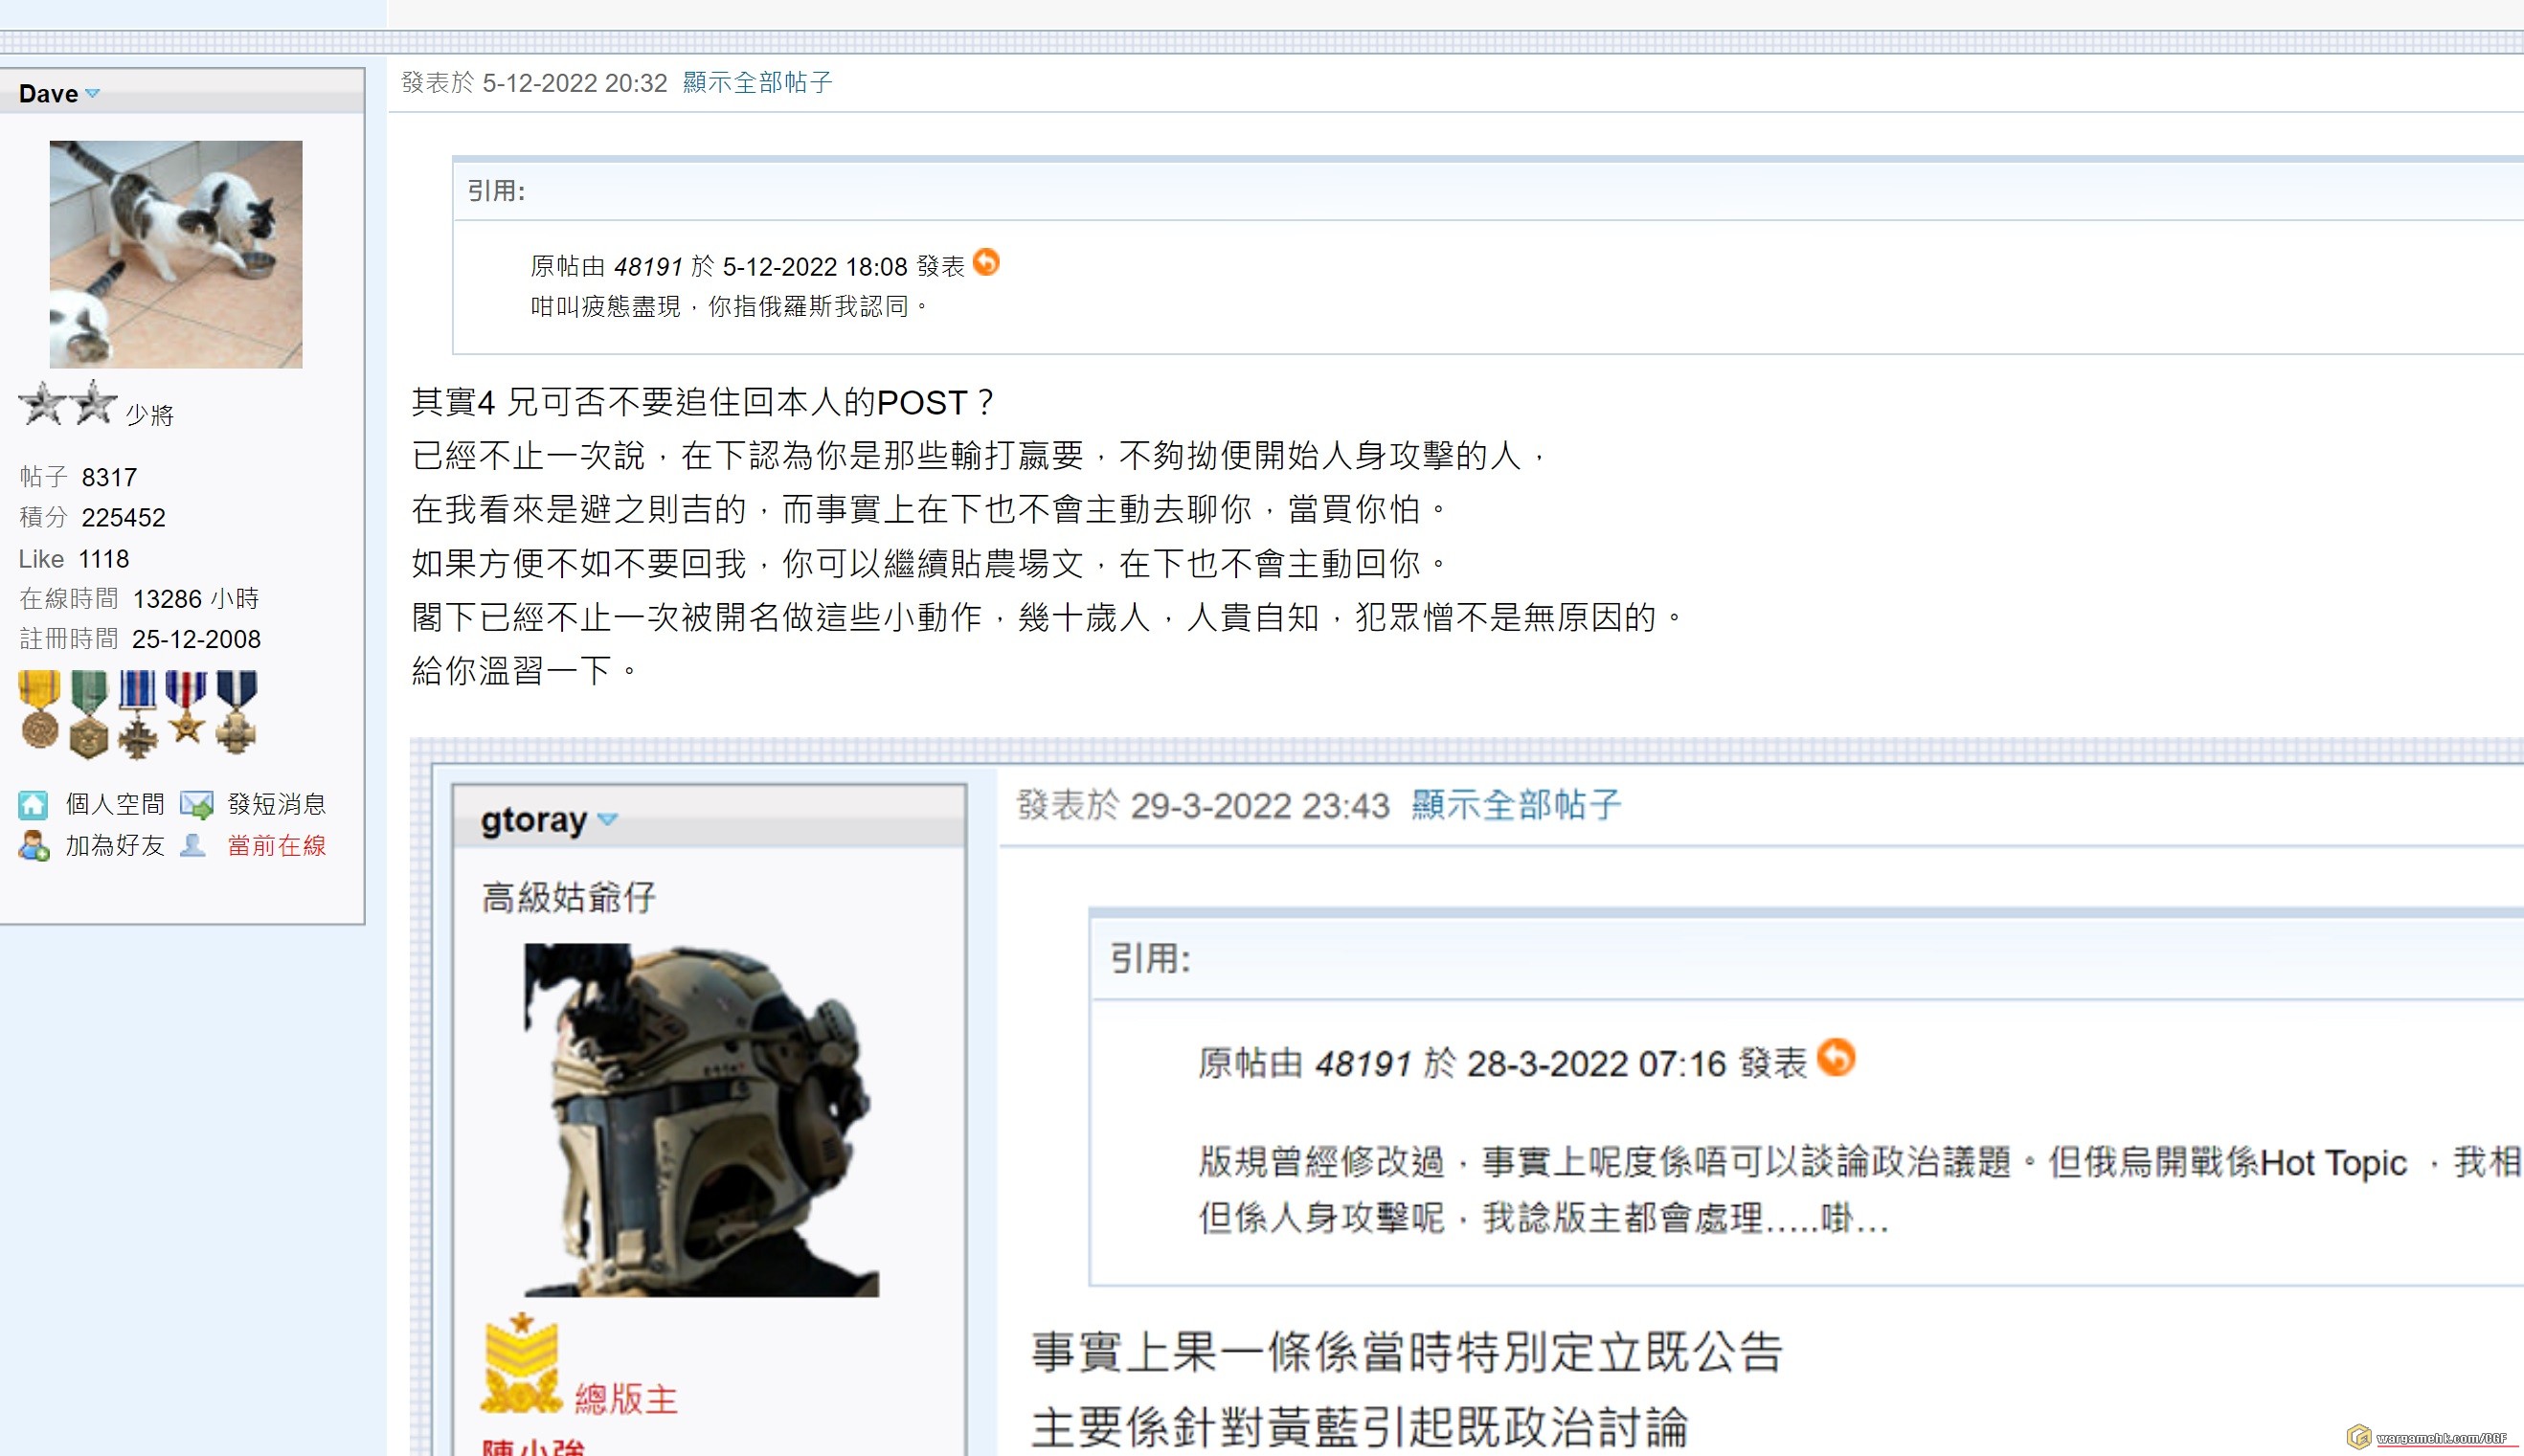Click Dave's cat avatar picture
Viewport: 2524px width, 1456px height.
(x=176, y=254)
